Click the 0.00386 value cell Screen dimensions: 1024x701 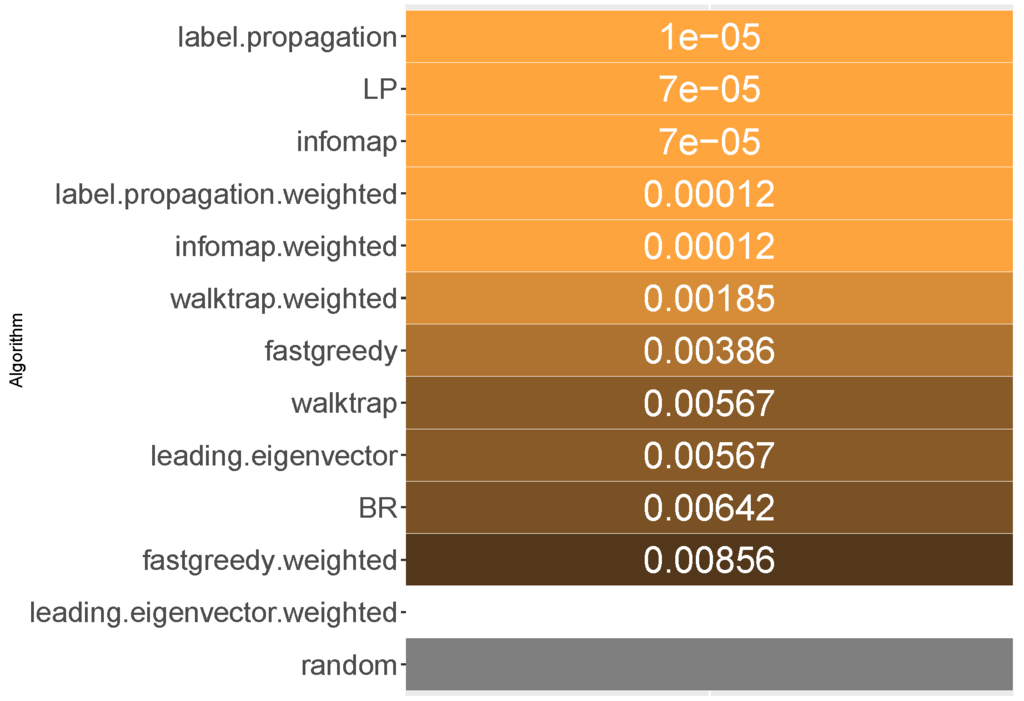709,351
